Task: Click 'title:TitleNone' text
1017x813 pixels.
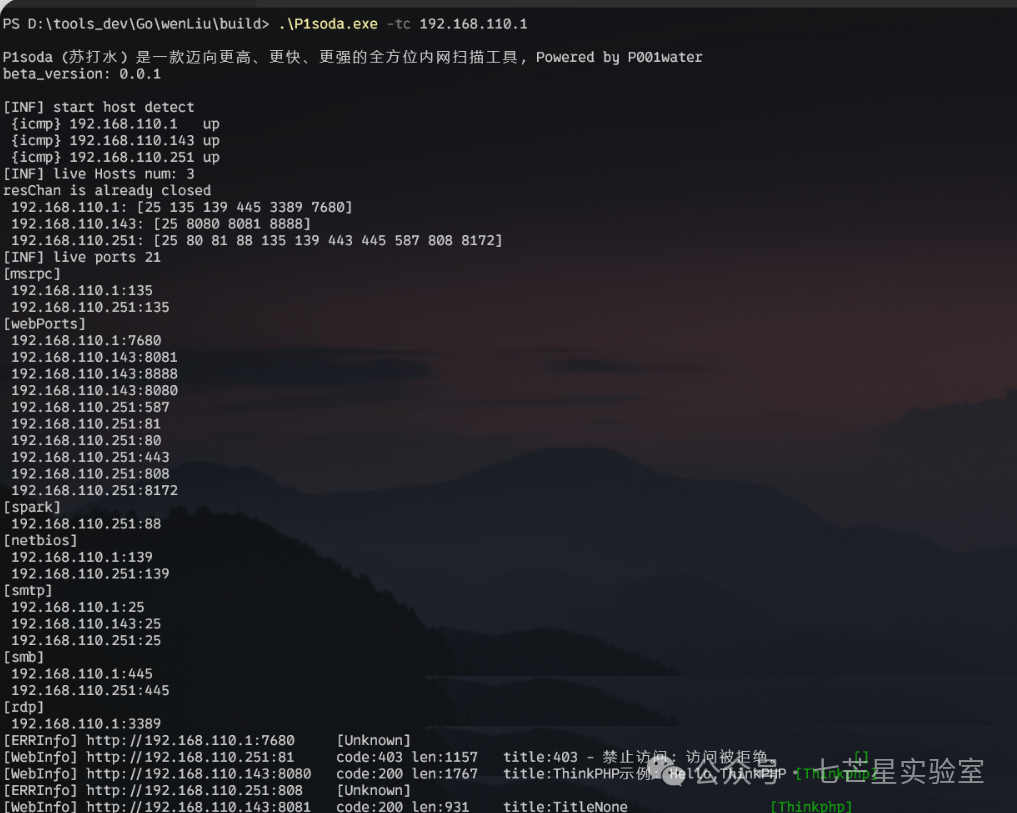Action: (x=566, y=807)
